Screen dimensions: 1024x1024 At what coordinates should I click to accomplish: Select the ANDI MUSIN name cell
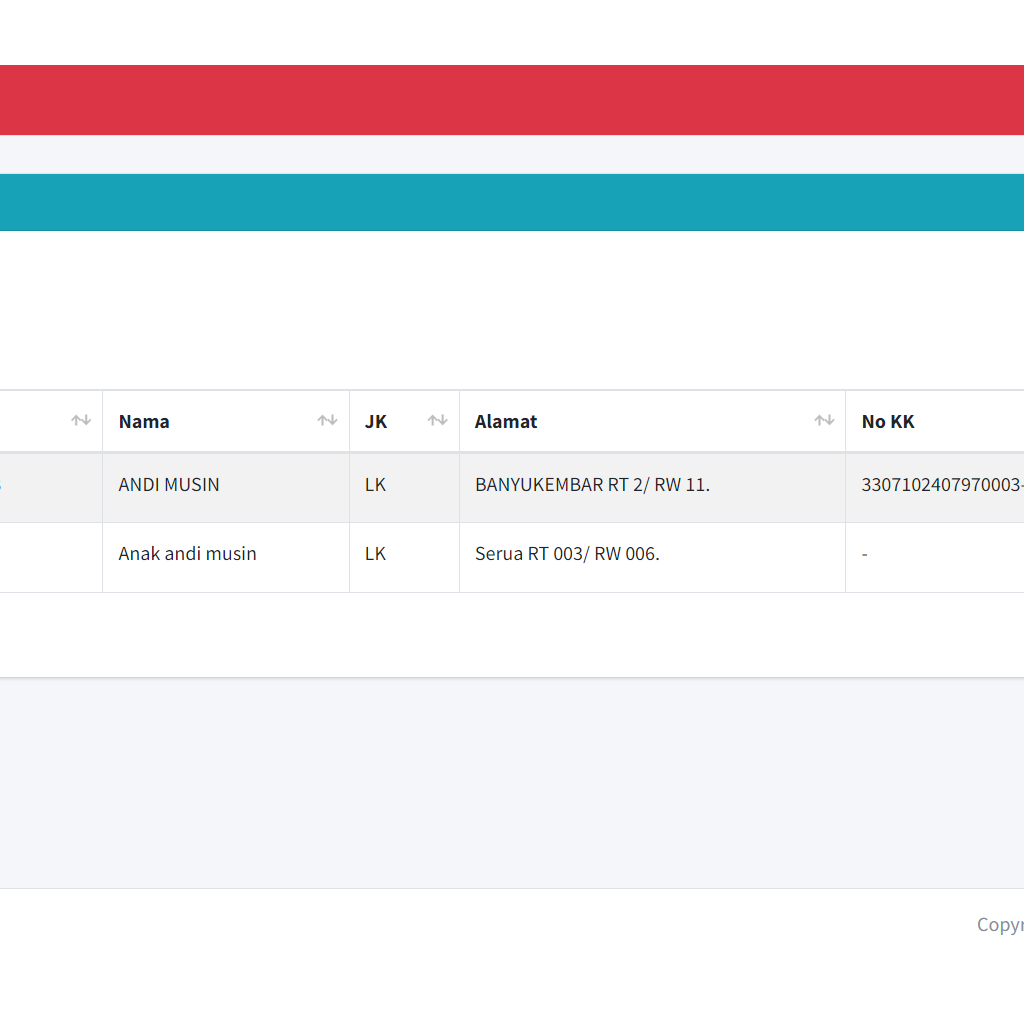(169, 485)
